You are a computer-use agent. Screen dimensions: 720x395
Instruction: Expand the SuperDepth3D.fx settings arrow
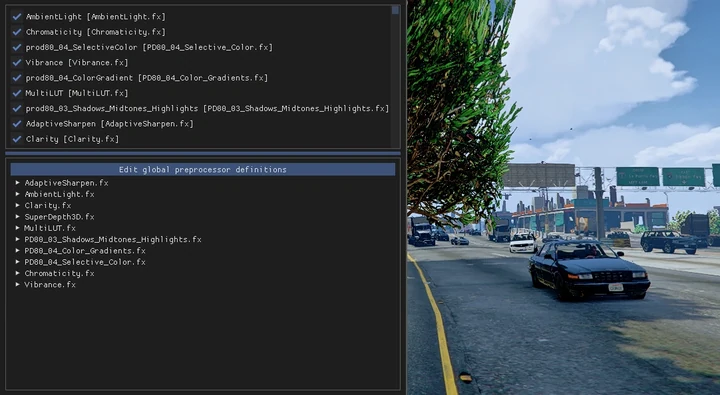17,216
